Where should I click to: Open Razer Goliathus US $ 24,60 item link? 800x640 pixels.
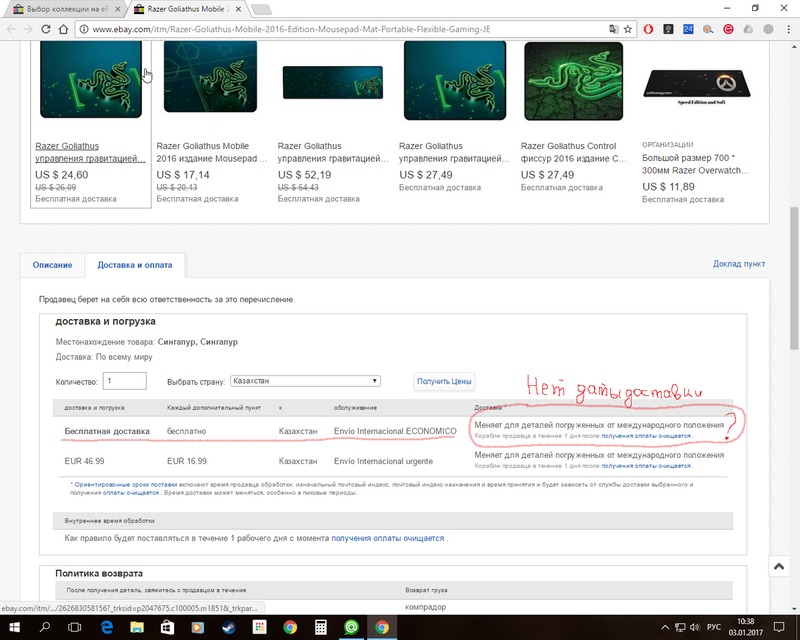pos(90,152)
